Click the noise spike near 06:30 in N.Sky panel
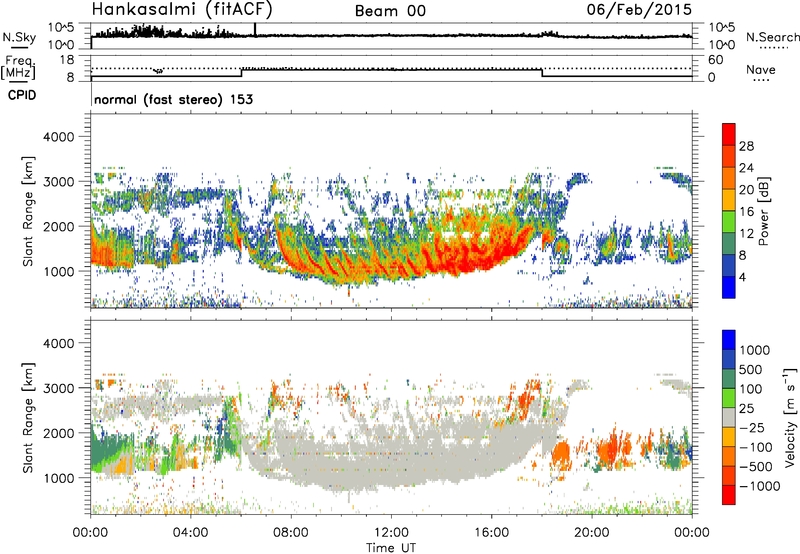This screenshot has height=554, width=800. (255, 30)
